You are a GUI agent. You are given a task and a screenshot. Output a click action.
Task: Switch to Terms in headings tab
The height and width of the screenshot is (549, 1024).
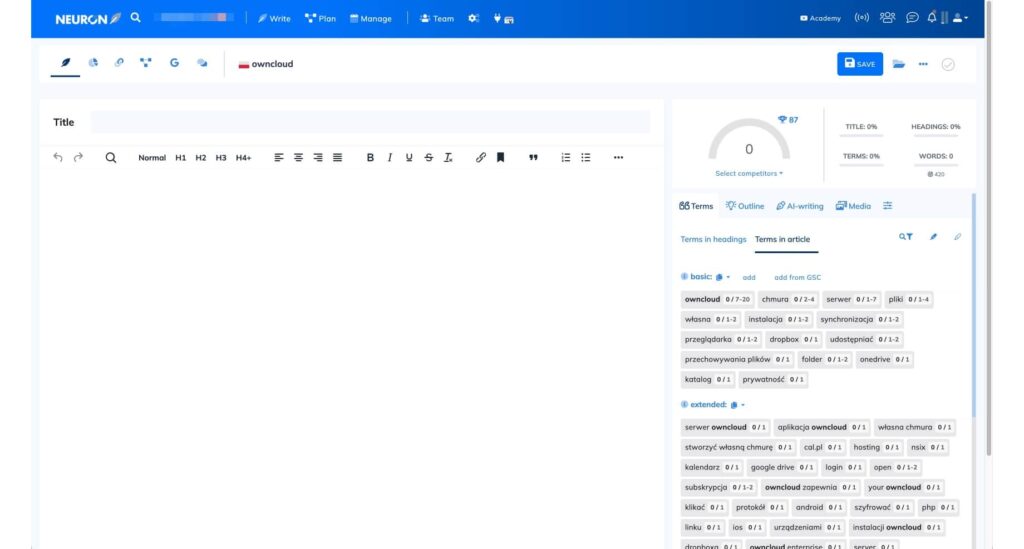[x=713, y=239]
